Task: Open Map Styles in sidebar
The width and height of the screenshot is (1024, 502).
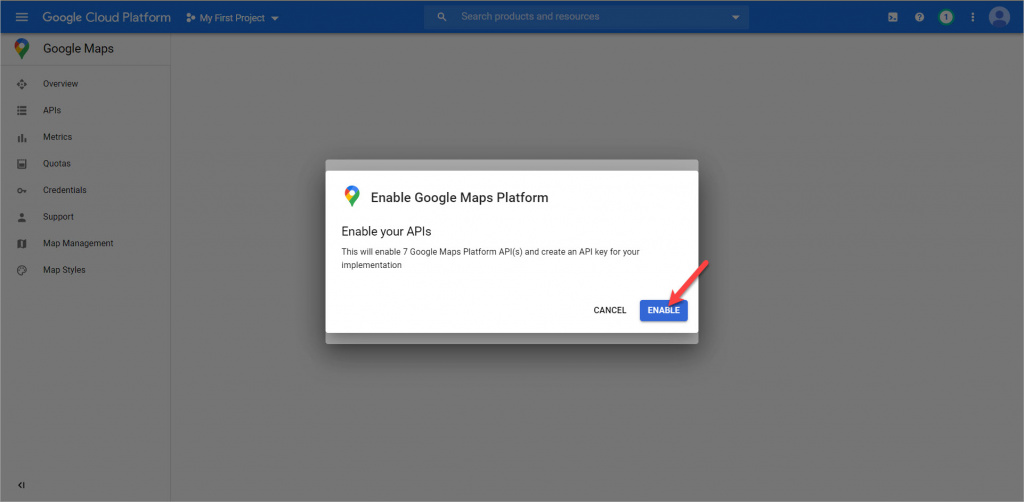Action: (64, 270)
